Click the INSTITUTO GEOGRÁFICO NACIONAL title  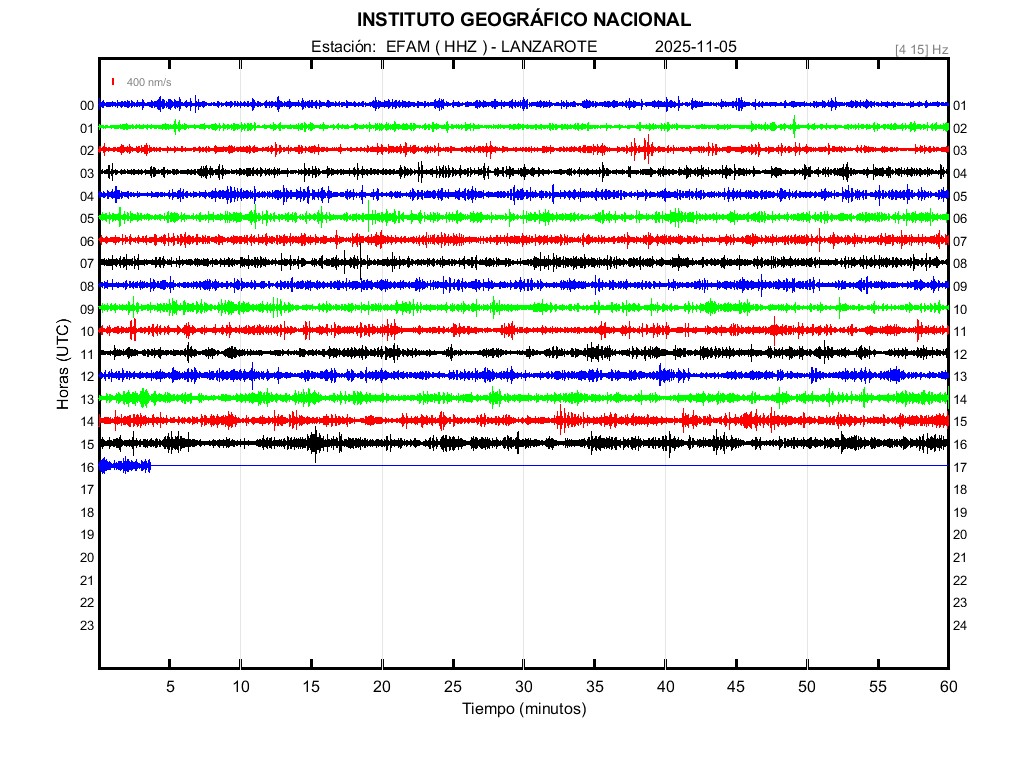(523, 20)
